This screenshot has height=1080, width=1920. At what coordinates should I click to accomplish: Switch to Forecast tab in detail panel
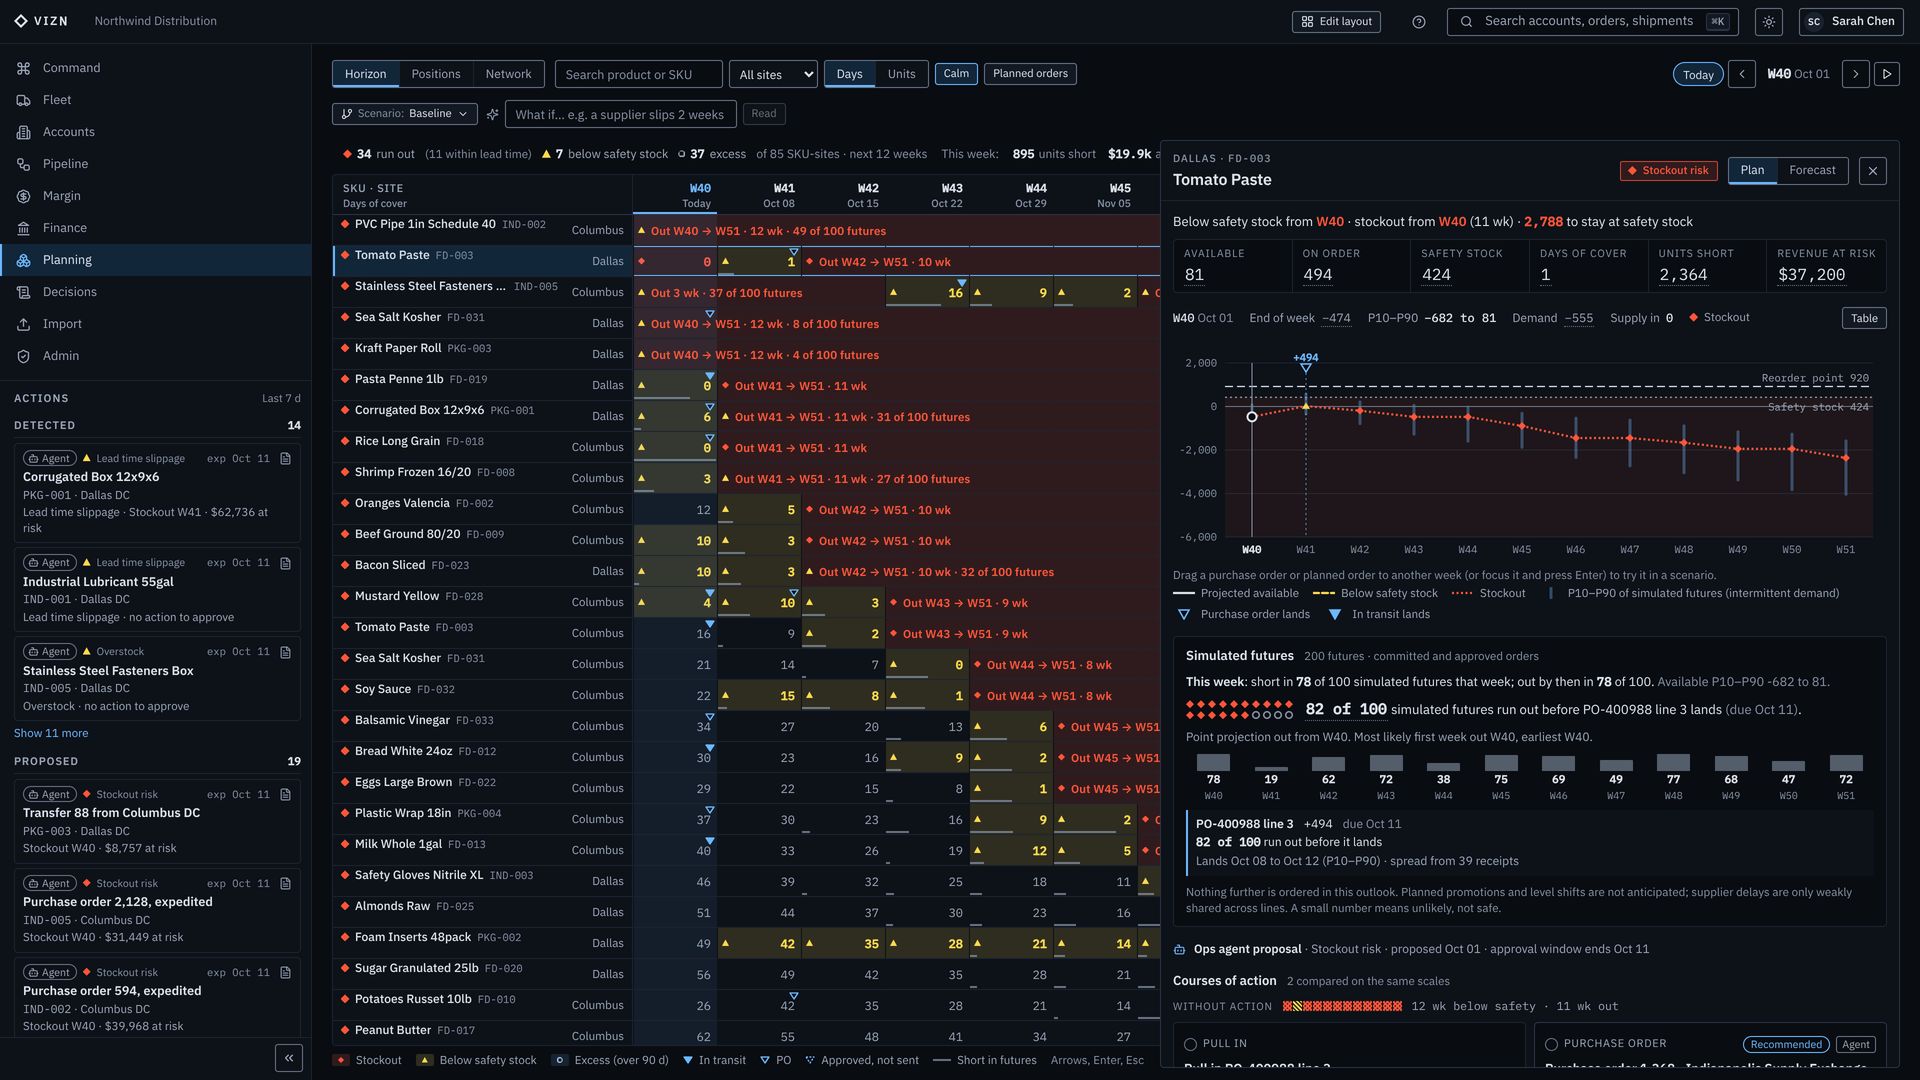pos(1812,170)
